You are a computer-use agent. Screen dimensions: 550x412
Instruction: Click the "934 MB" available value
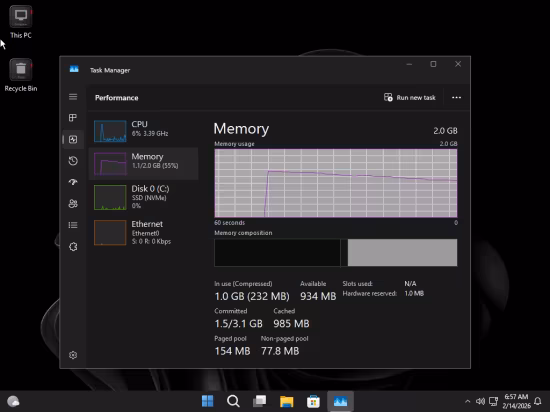tap(318, 296)
